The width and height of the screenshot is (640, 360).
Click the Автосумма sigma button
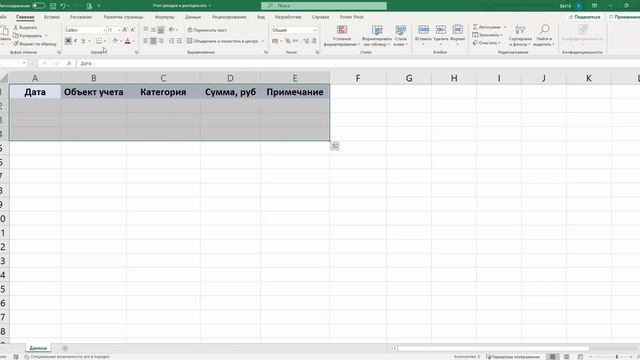coord(487,27)
